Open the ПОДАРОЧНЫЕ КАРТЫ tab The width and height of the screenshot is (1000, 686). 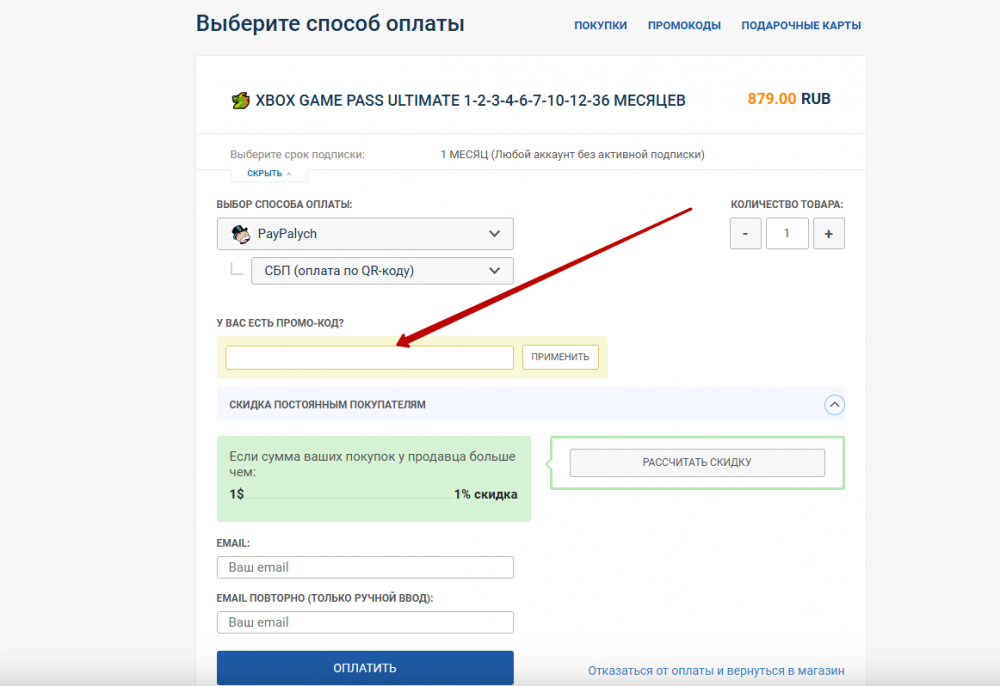pos(801,26)
